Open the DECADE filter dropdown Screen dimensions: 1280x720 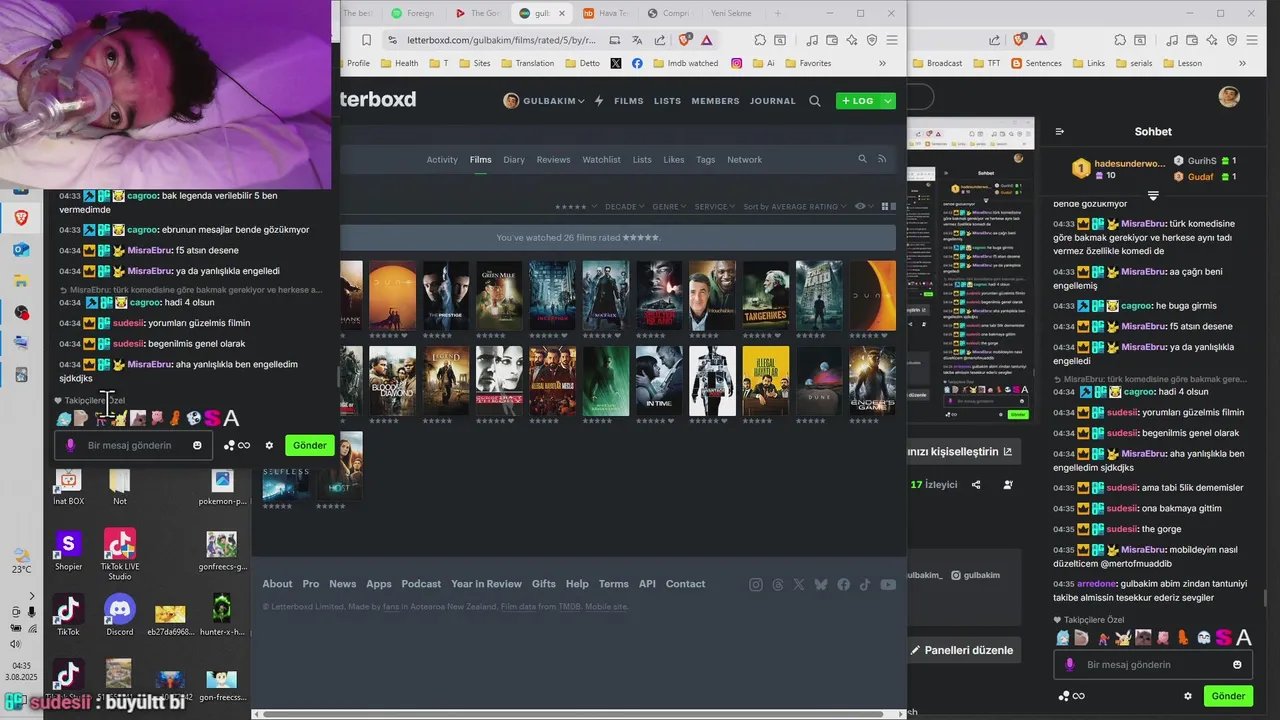pos(624,206)
